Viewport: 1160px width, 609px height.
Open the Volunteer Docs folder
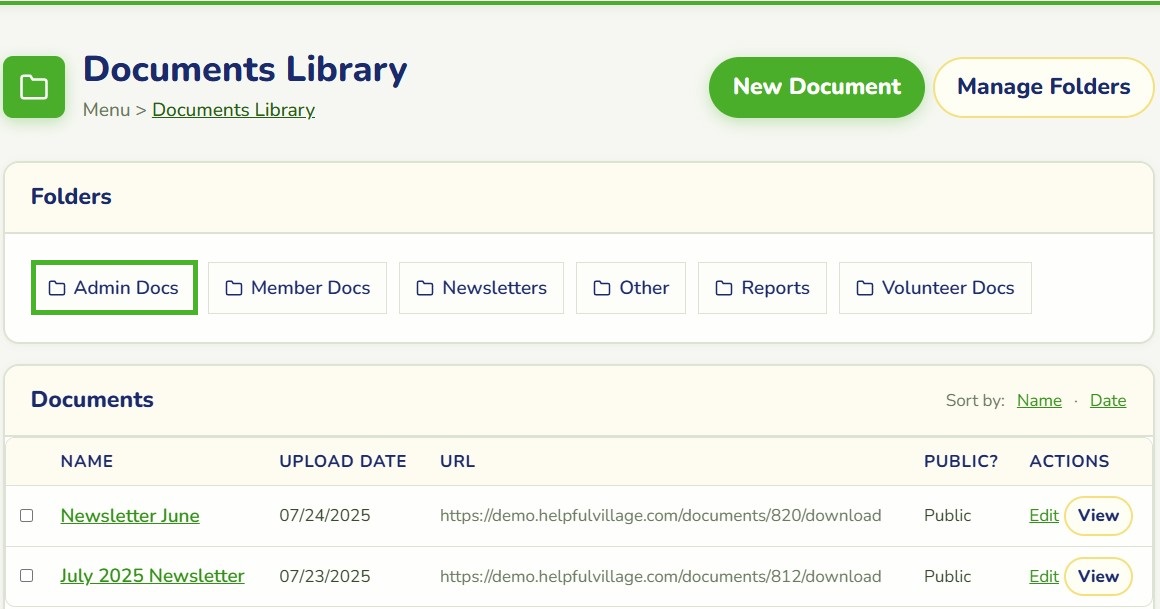[935, 288]
